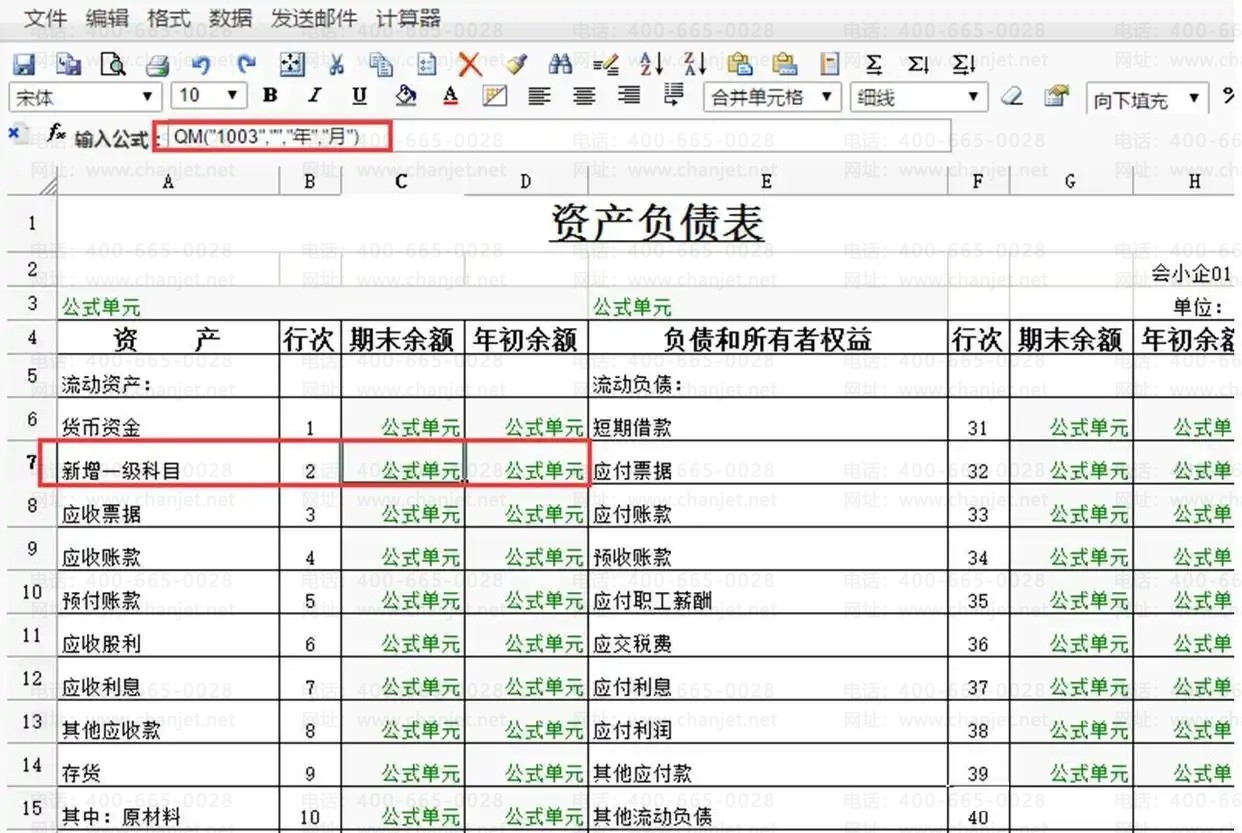
Task: Center align text icon
Action: 584,96
